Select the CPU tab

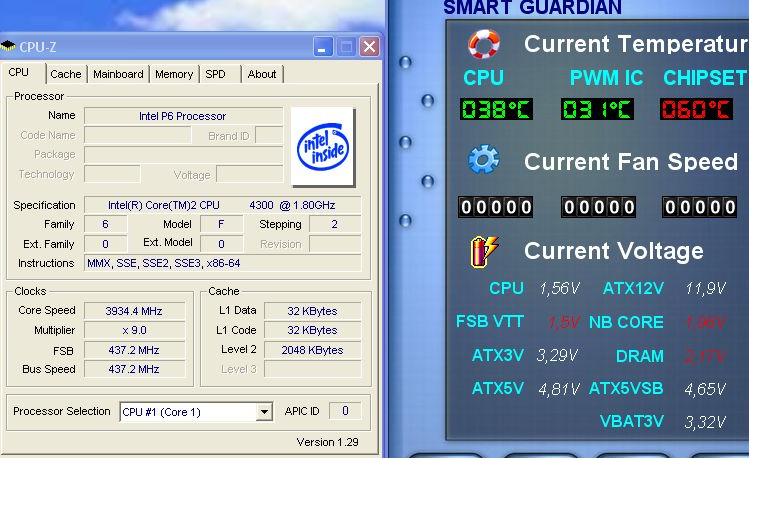(x=19, y=72)
